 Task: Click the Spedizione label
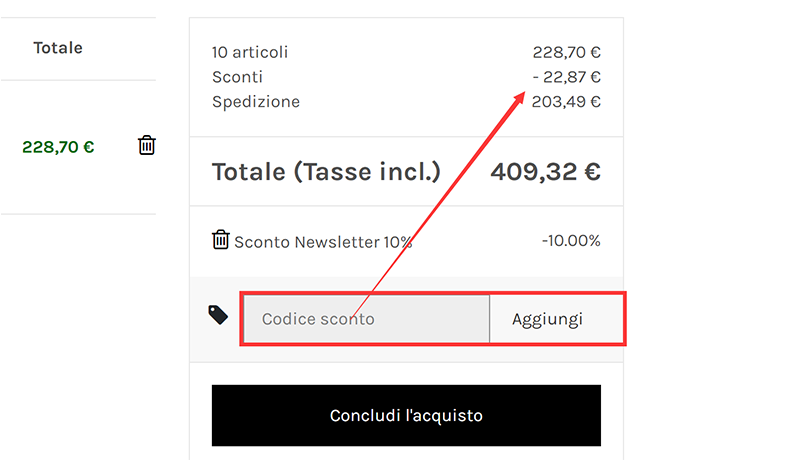(256, 102)
